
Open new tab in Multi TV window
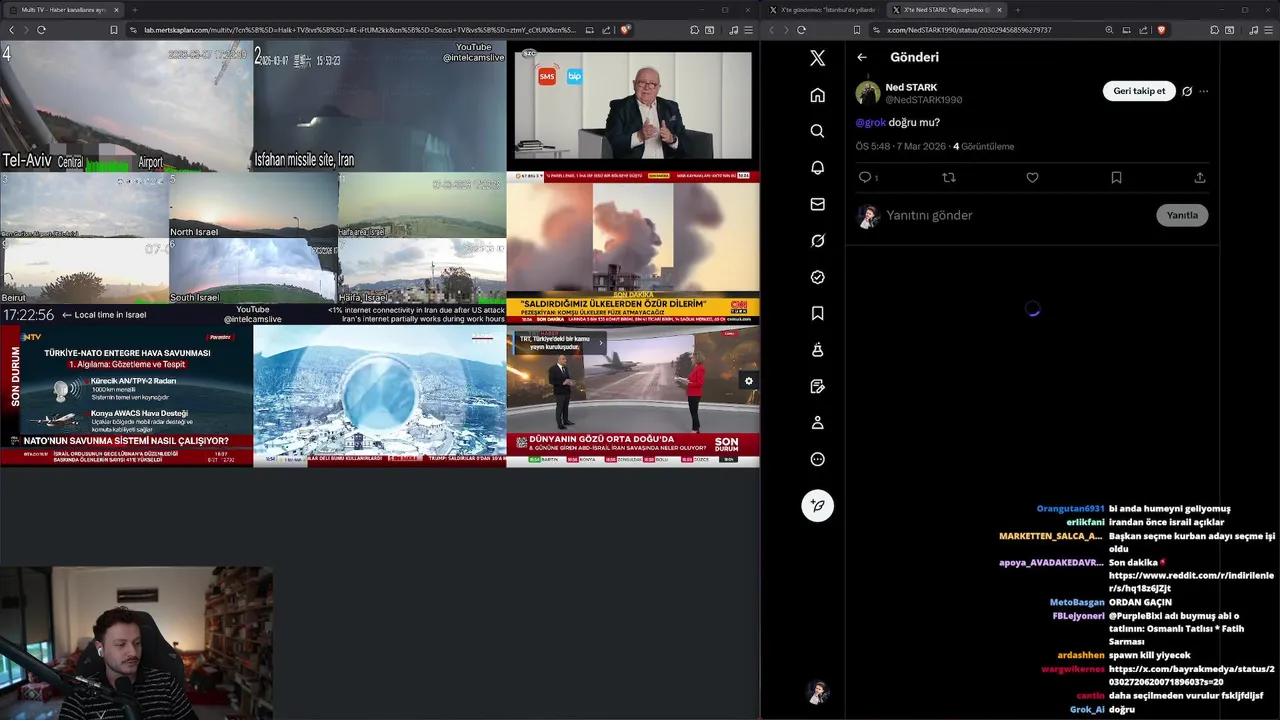135,10
